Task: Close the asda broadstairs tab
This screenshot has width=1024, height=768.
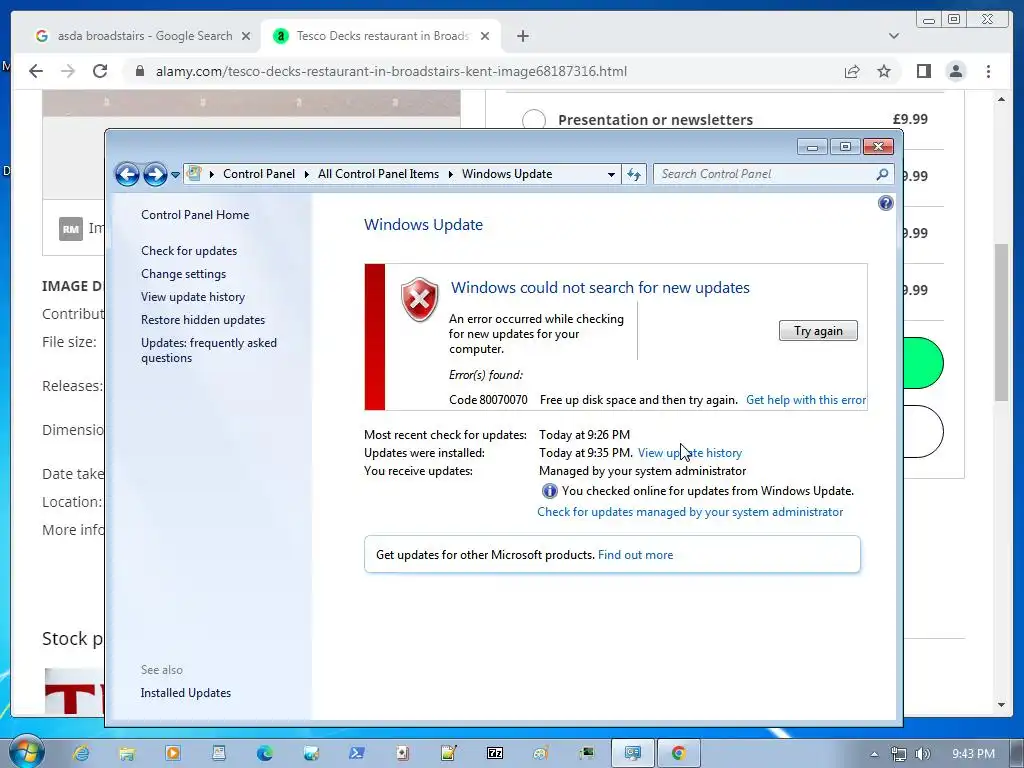Action: [246, 36]
